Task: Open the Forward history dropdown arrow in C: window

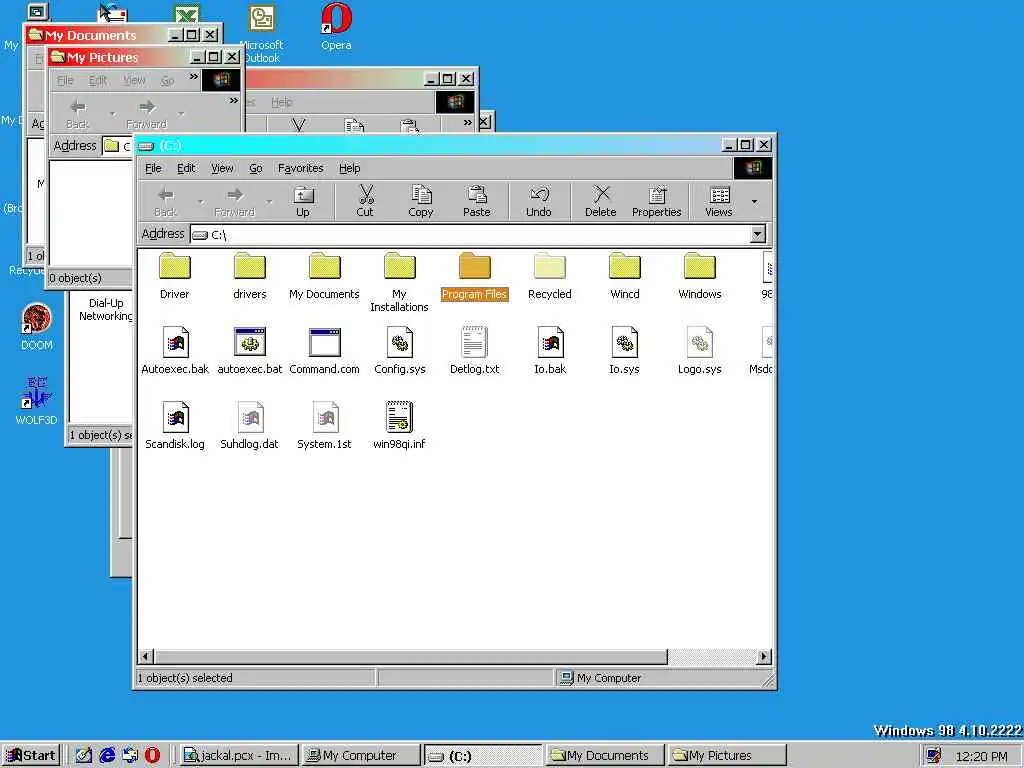Action: 269,202
